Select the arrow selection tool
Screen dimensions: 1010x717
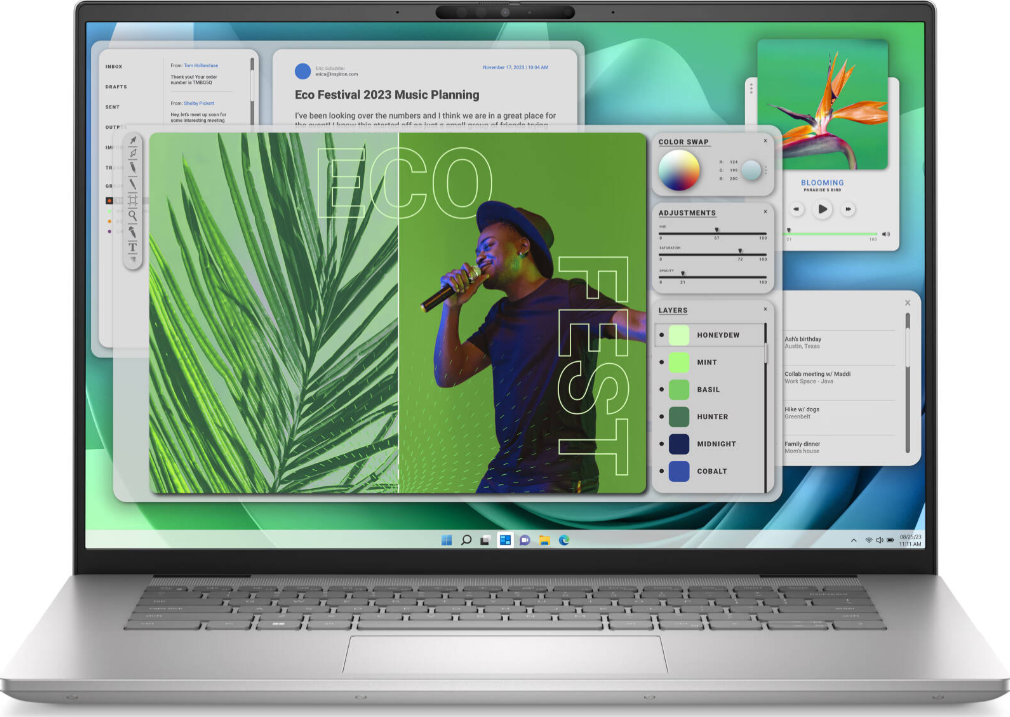point(132,141)
